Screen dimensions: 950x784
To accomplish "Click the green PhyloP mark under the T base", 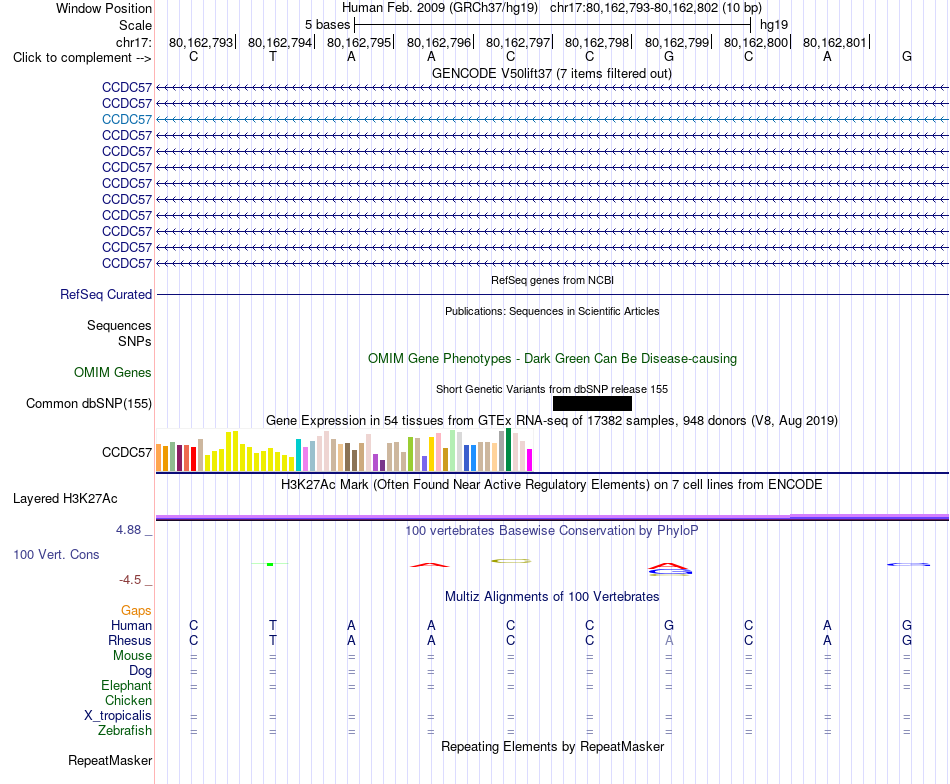I will click(x=270, y=564).
